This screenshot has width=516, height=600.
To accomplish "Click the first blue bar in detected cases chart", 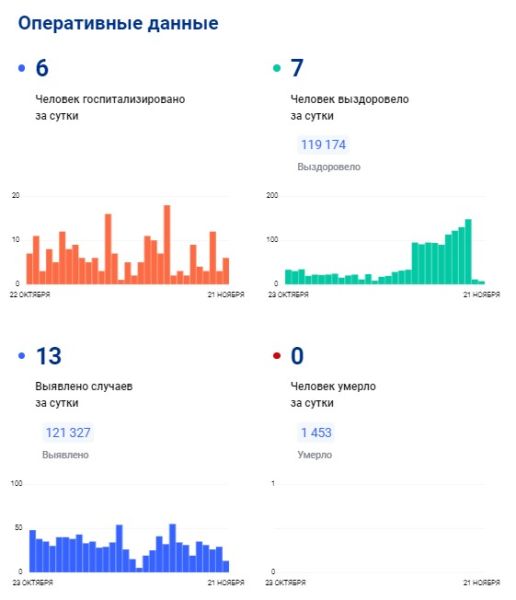I will [33, 551].
